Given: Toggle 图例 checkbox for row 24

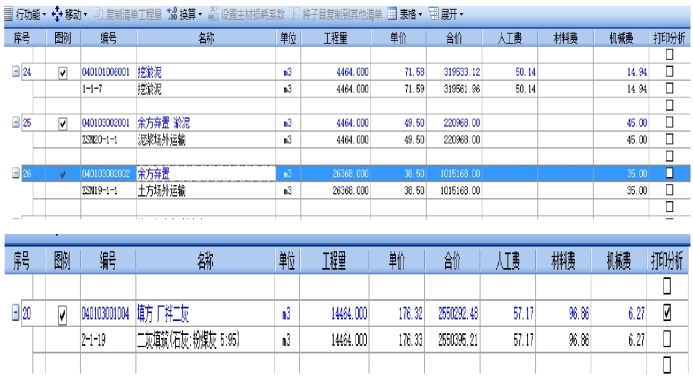Looking at the screenshot, I should pos(63,73).
